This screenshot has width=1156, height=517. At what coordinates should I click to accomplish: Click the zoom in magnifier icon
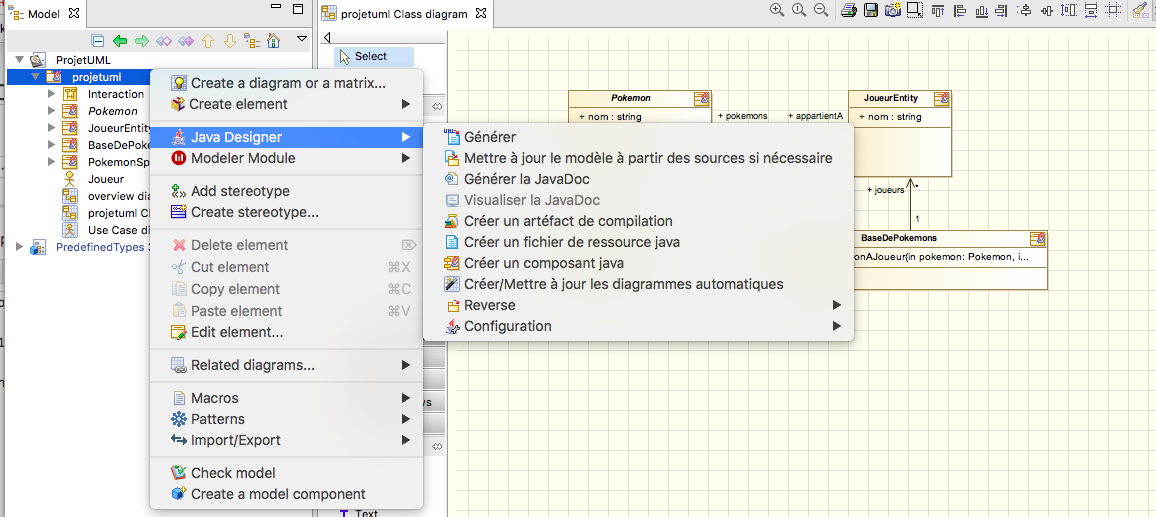coord(777,11)
